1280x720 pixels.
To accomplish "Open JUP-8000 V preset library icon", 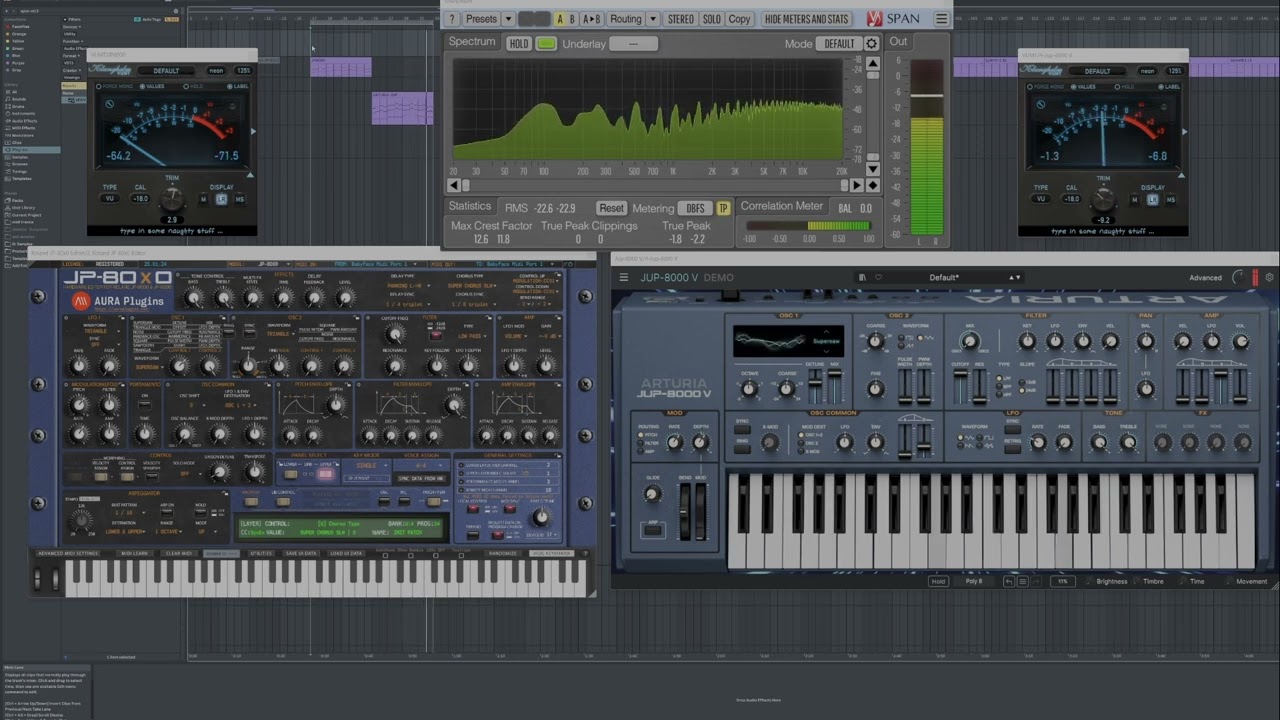I will [x=863, y=278].
